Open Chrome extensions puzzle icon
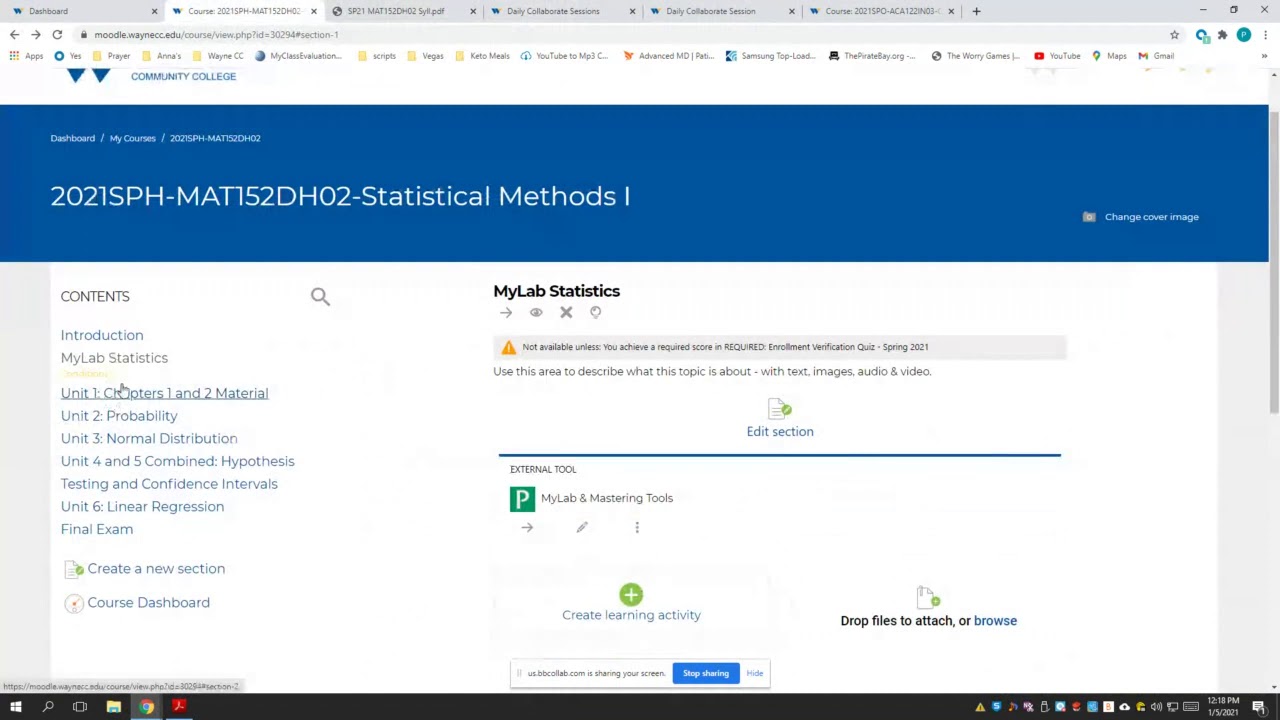The image size is (1280, 720). [1222, 34]
